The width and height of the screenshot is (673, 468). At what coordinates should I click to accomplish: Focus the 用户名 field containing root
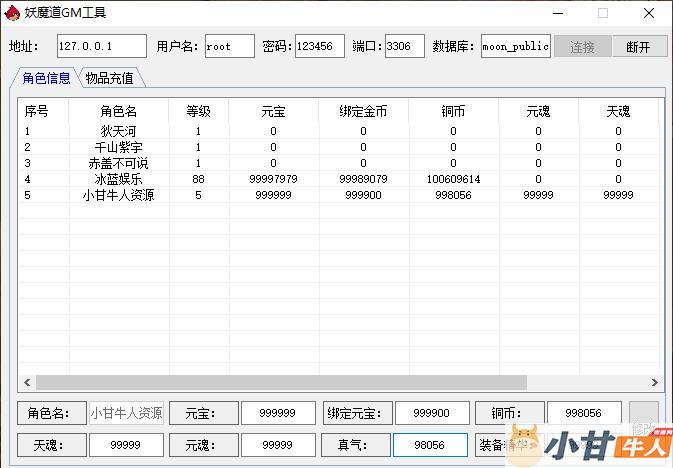click(x=230, y=47)
